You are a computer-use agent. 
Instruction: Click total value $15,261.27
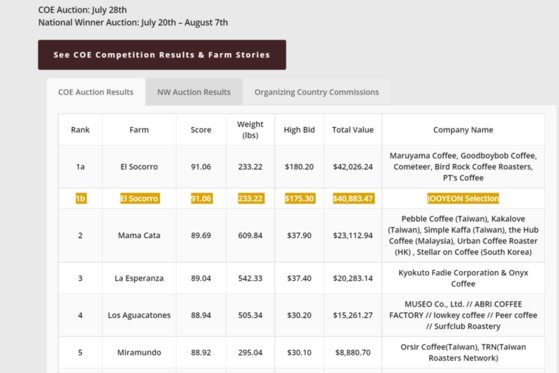353,315
